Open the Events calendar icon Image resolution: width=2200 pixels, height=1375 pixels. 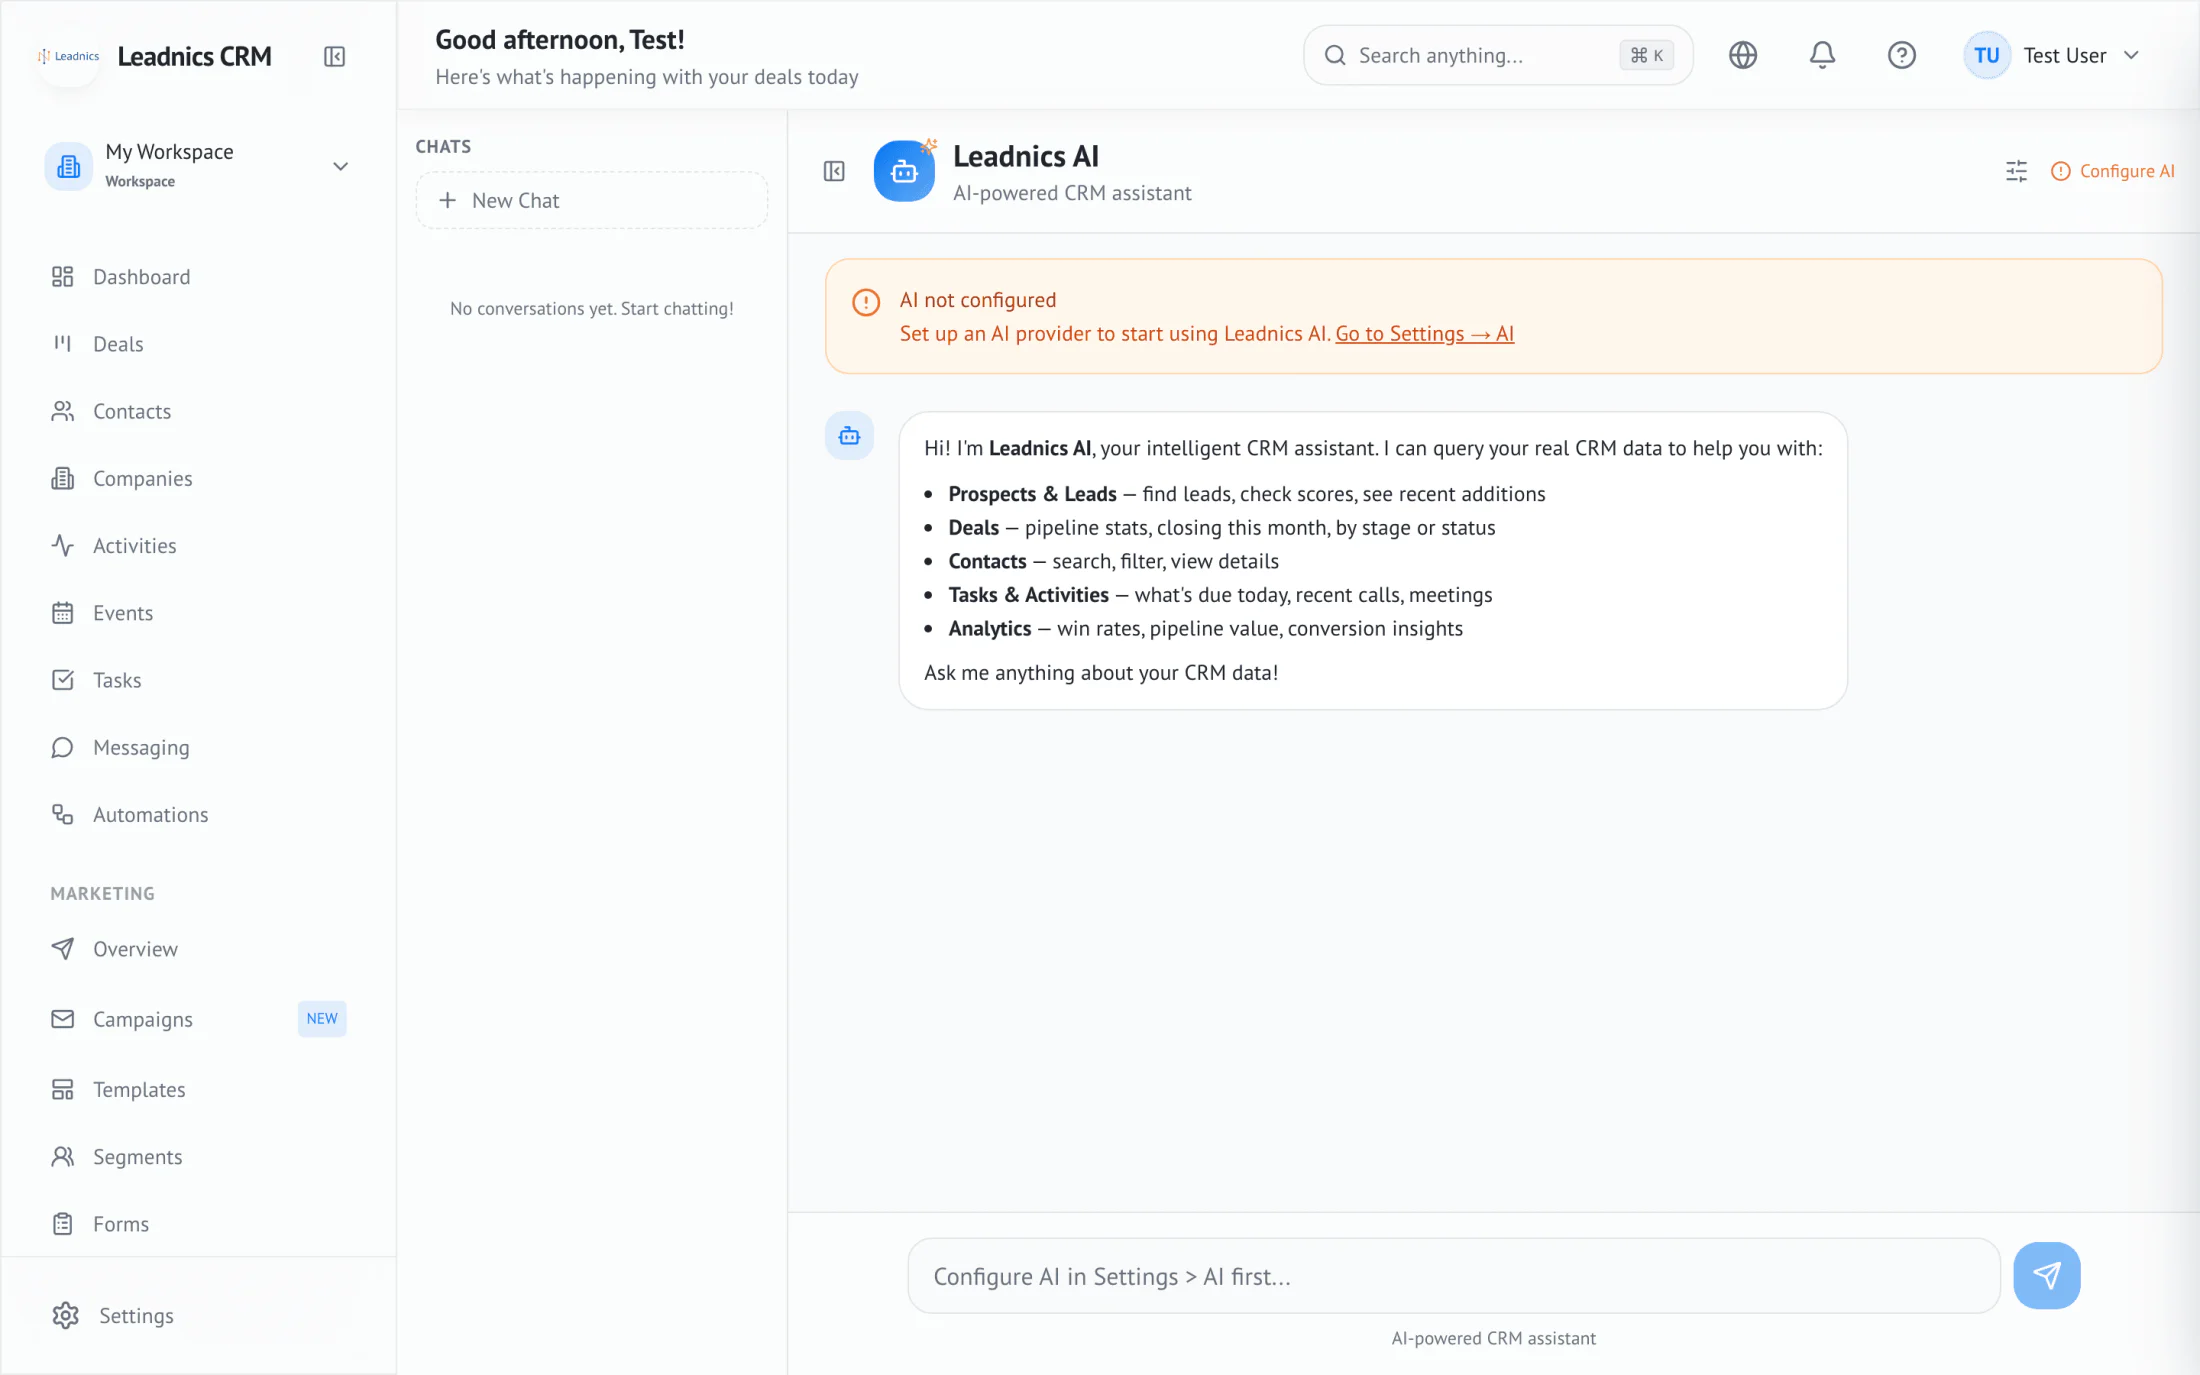(62, 613)
